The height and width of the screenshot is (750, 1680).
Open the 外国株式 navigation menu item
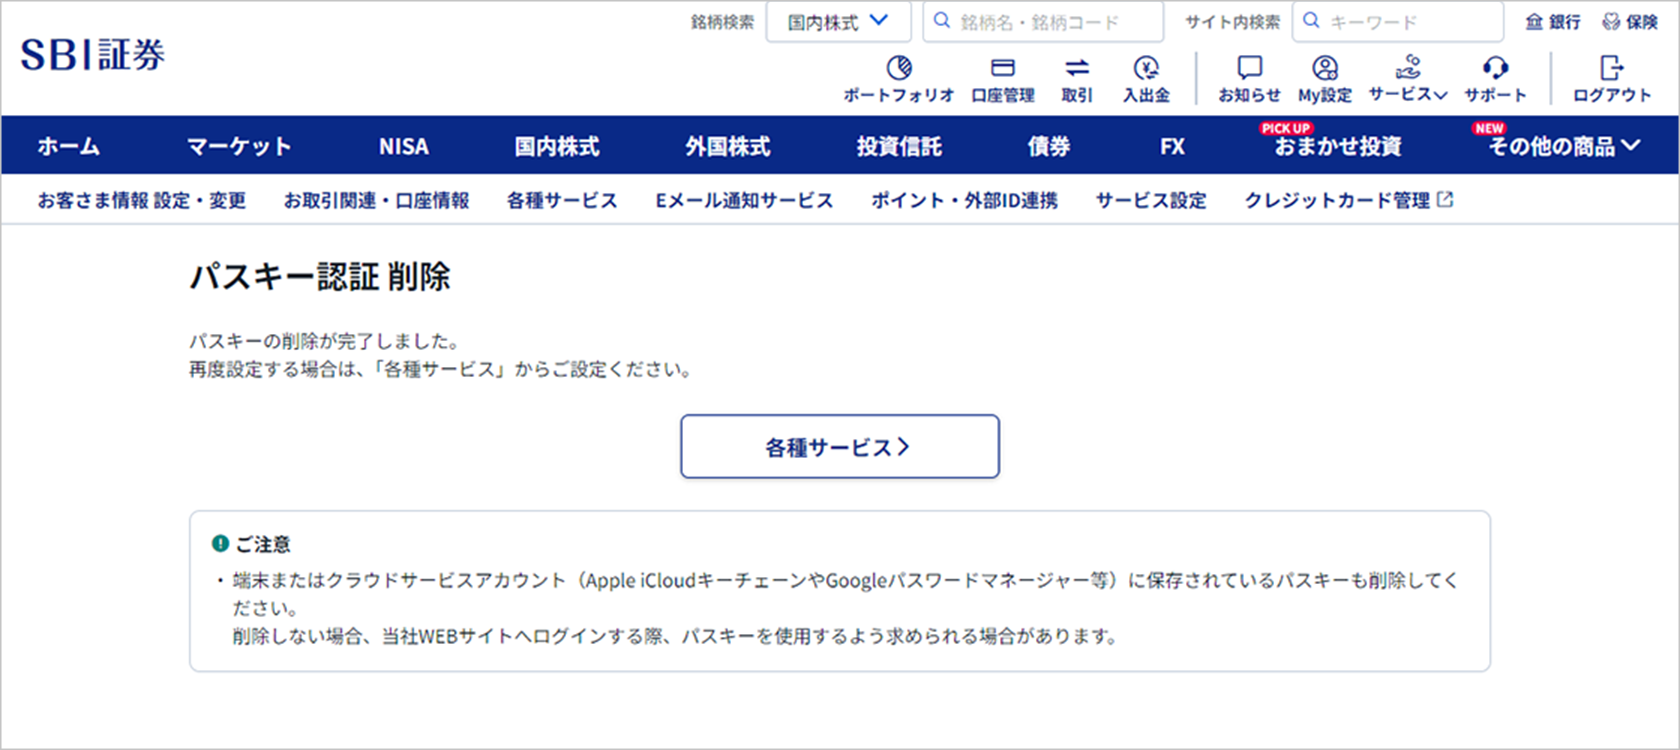[x=728, y=147]
